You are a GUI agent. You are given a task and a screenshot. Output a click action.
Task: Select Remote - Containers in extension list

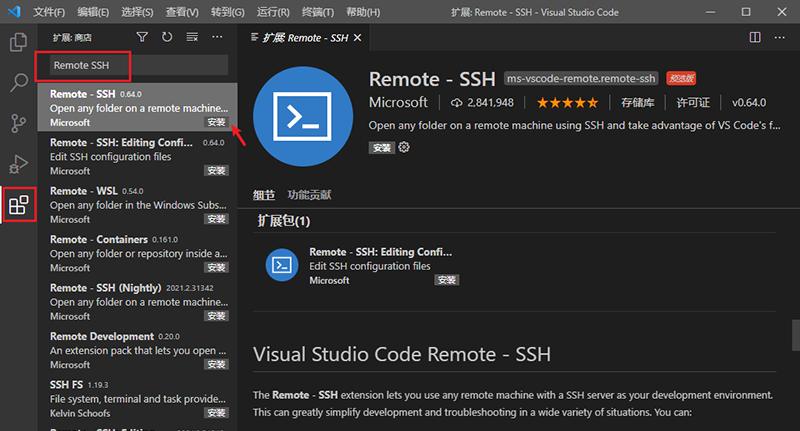(x=138, y=253)
